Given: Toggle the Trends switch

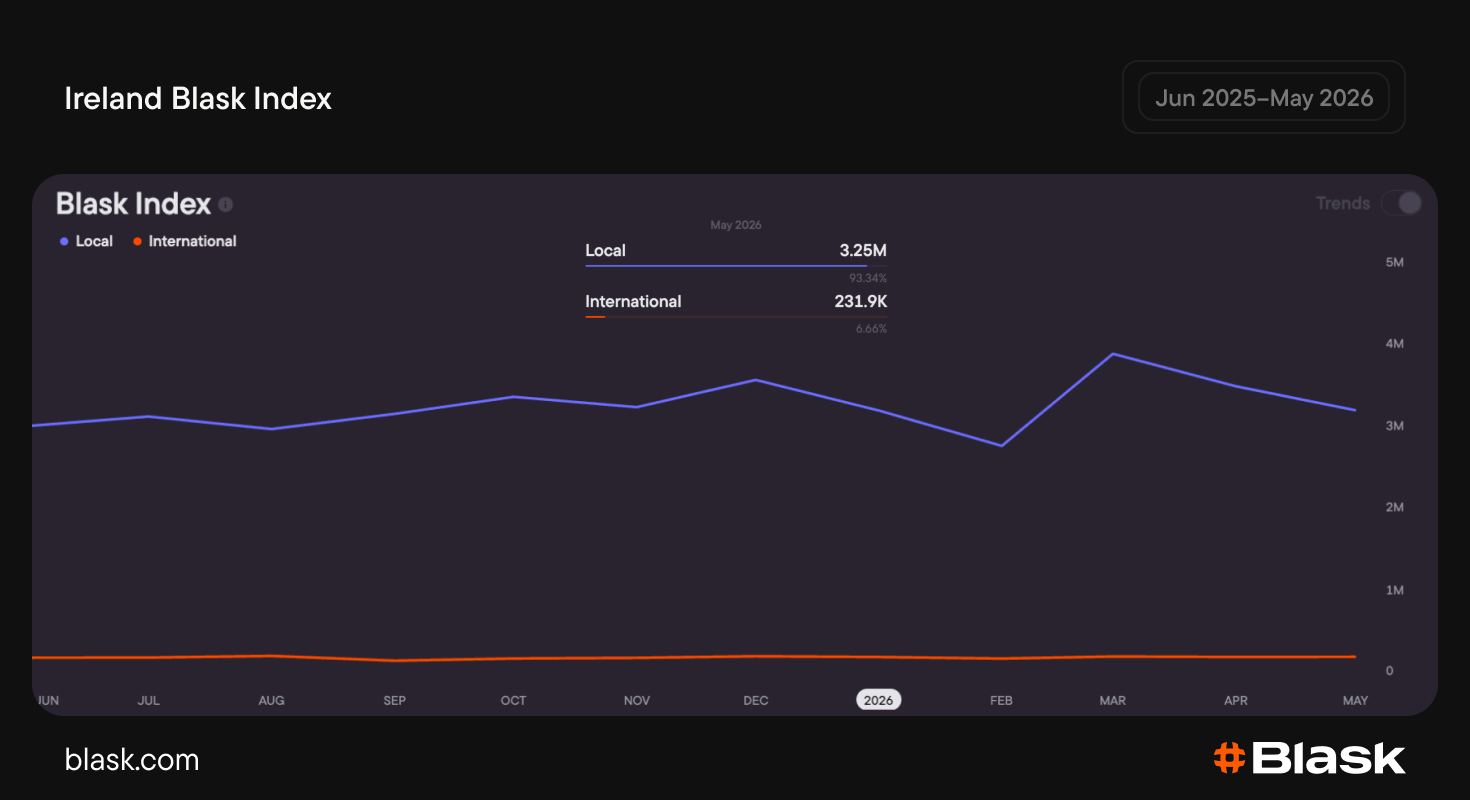Looking at the screenshot, I should [x=1401, y=203].
